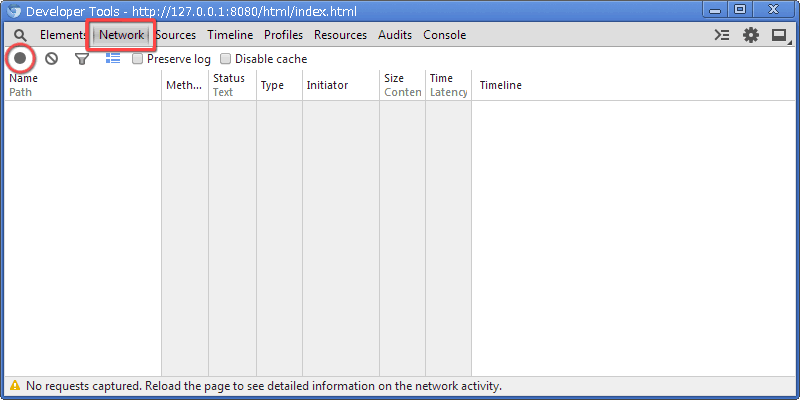Click the search magnifier icon
This screenshot has height=400, width=800.
pyautogui.click(x=20, y=35)
